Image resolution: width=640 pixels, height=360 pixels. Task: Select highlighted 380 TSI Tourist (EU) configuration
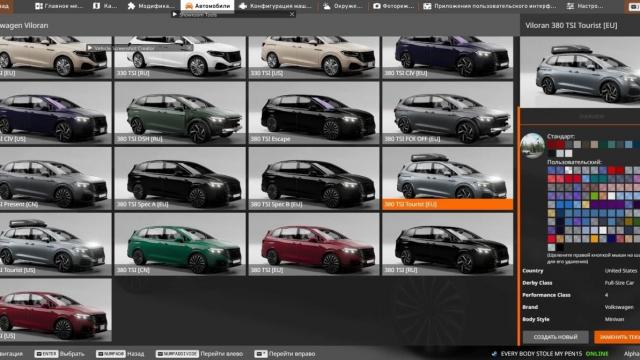(447, 179)
